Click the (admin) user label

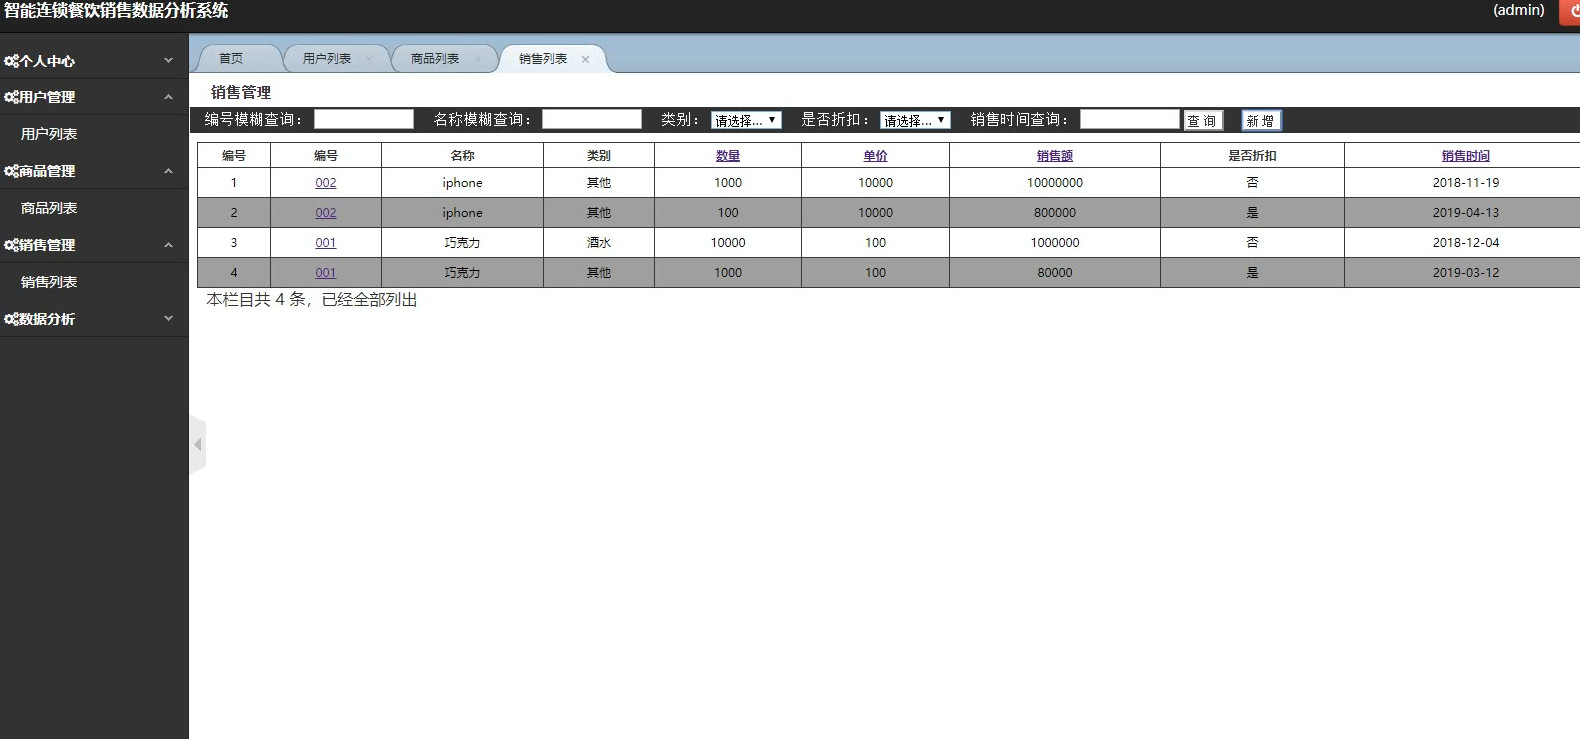pyautogui.click(x=1519, y=10)
